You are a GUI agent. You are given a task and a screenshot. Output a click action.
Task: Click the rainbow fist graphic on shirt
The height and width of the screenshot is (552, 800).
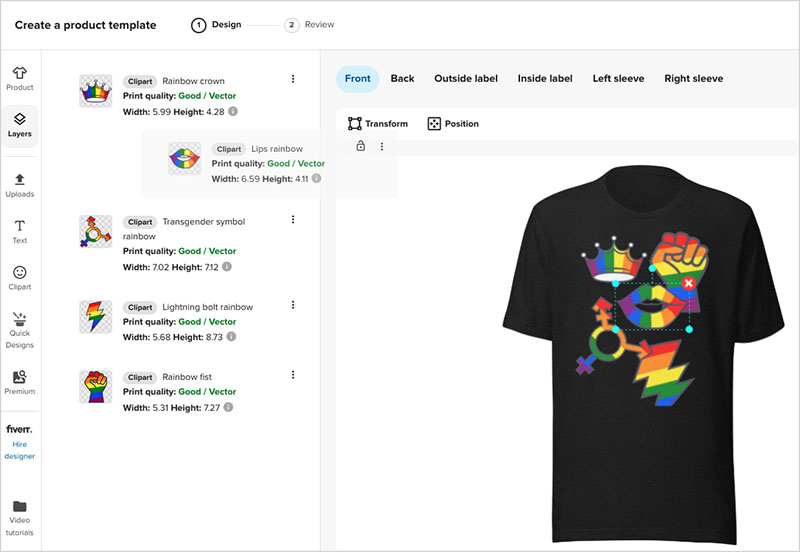click(x=681, y=258)
